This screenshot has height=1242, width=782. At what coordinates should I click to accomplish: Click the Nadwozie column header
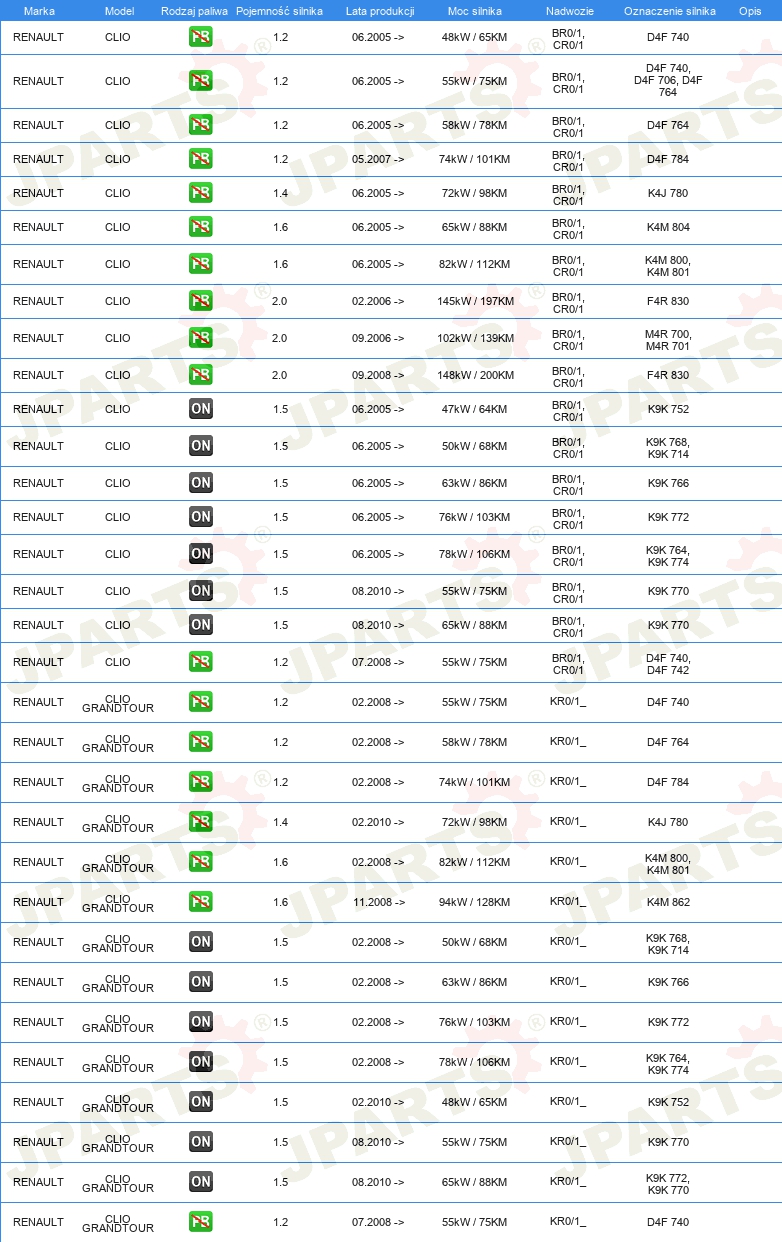click(x=570, y=11)
